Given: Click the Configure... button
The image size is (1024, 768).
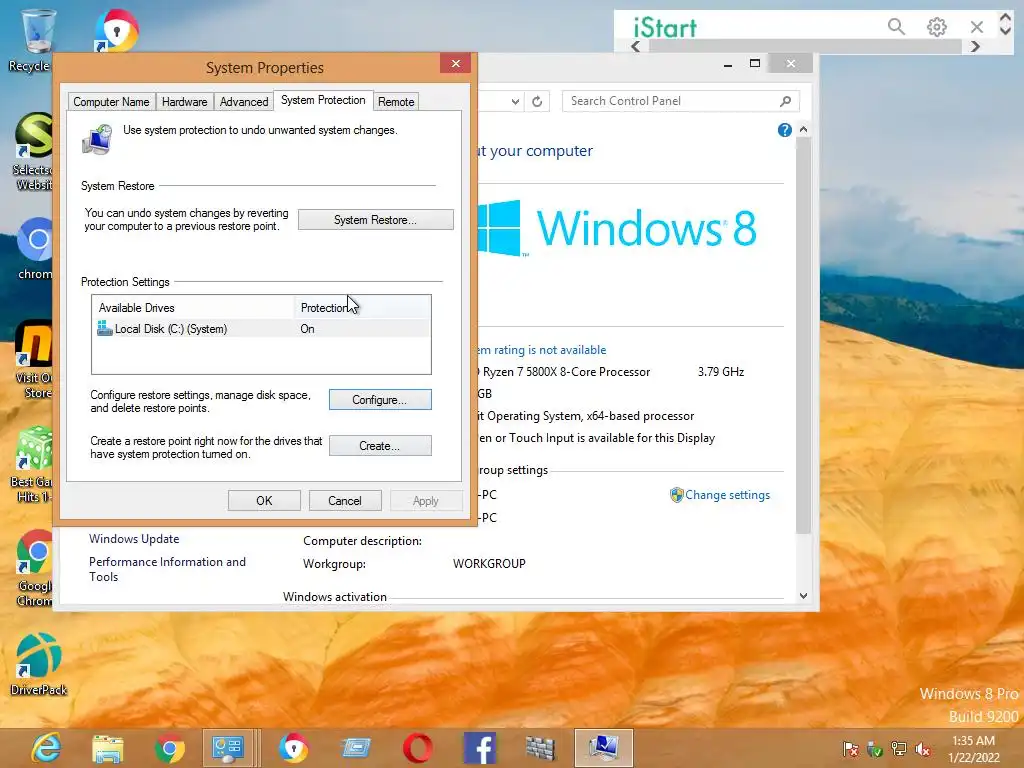Looking at the screenshot, I should pos(380,400).
